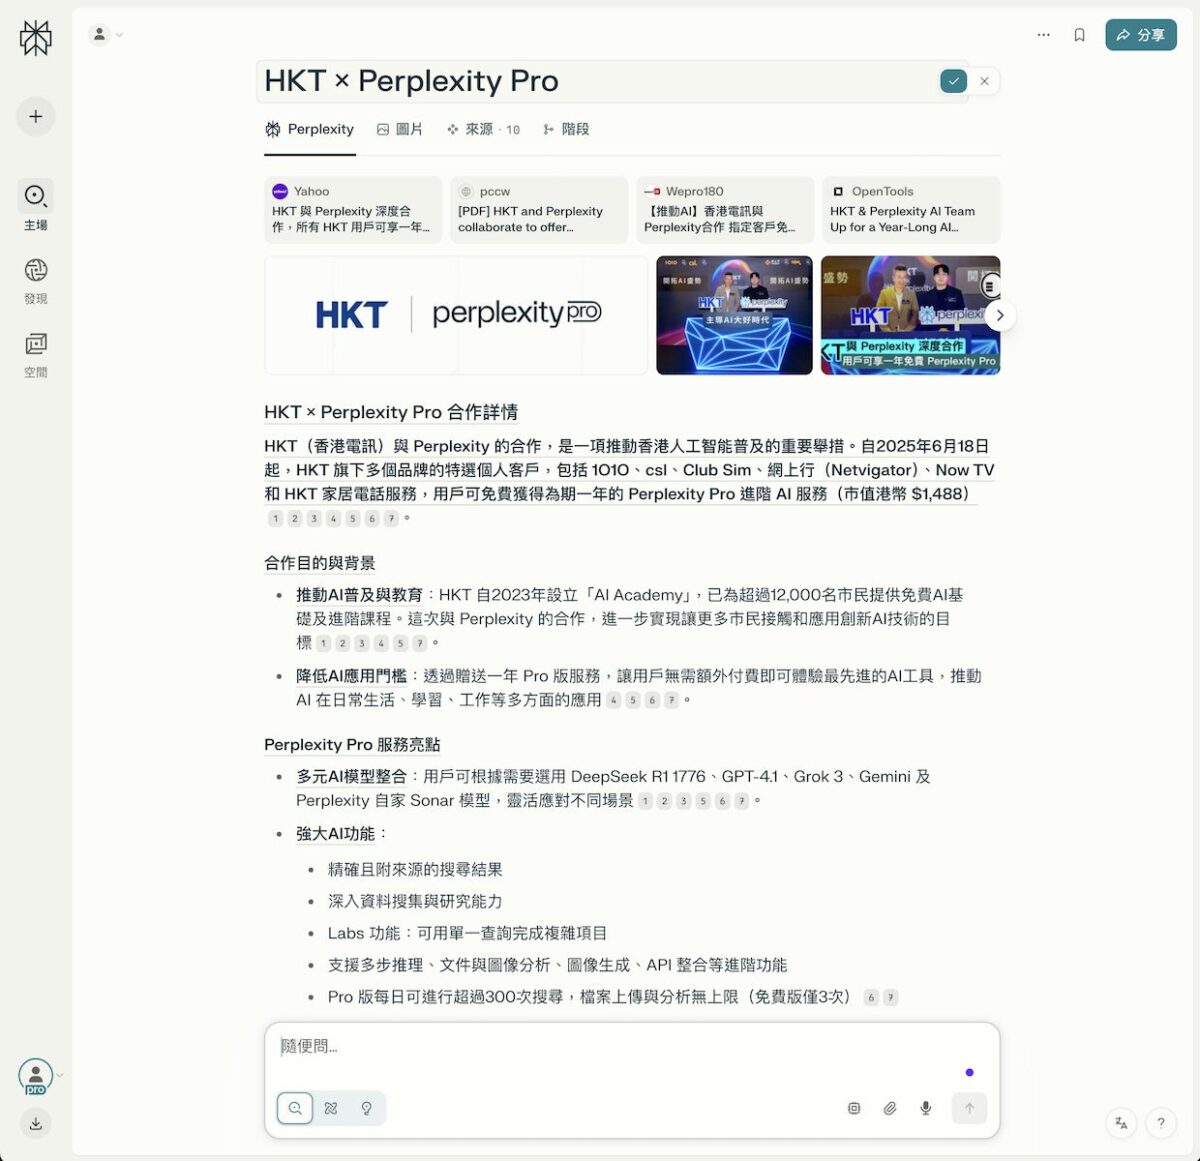Open the 發現 (Discover) page in sidebar

(x=35, y=272)
